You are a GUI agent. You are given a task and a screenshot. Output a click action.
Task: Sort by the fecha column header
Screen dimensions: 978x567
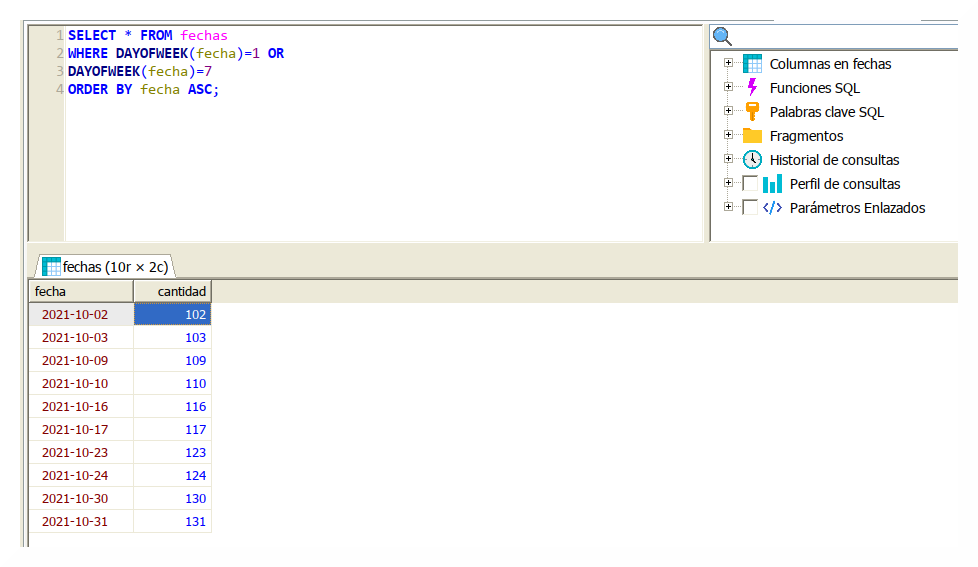[x=80, y=291]
